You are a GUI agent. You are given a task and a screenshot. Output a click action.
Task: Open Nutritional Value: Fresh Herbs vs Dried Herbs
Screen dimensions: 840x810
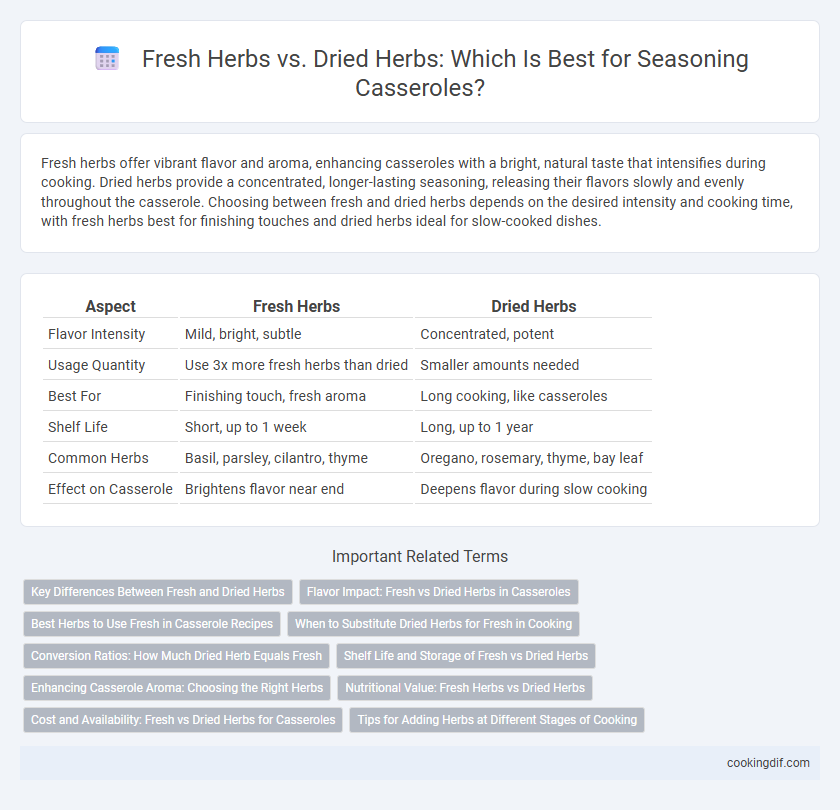pyautogui.click(x=465, y=688)
